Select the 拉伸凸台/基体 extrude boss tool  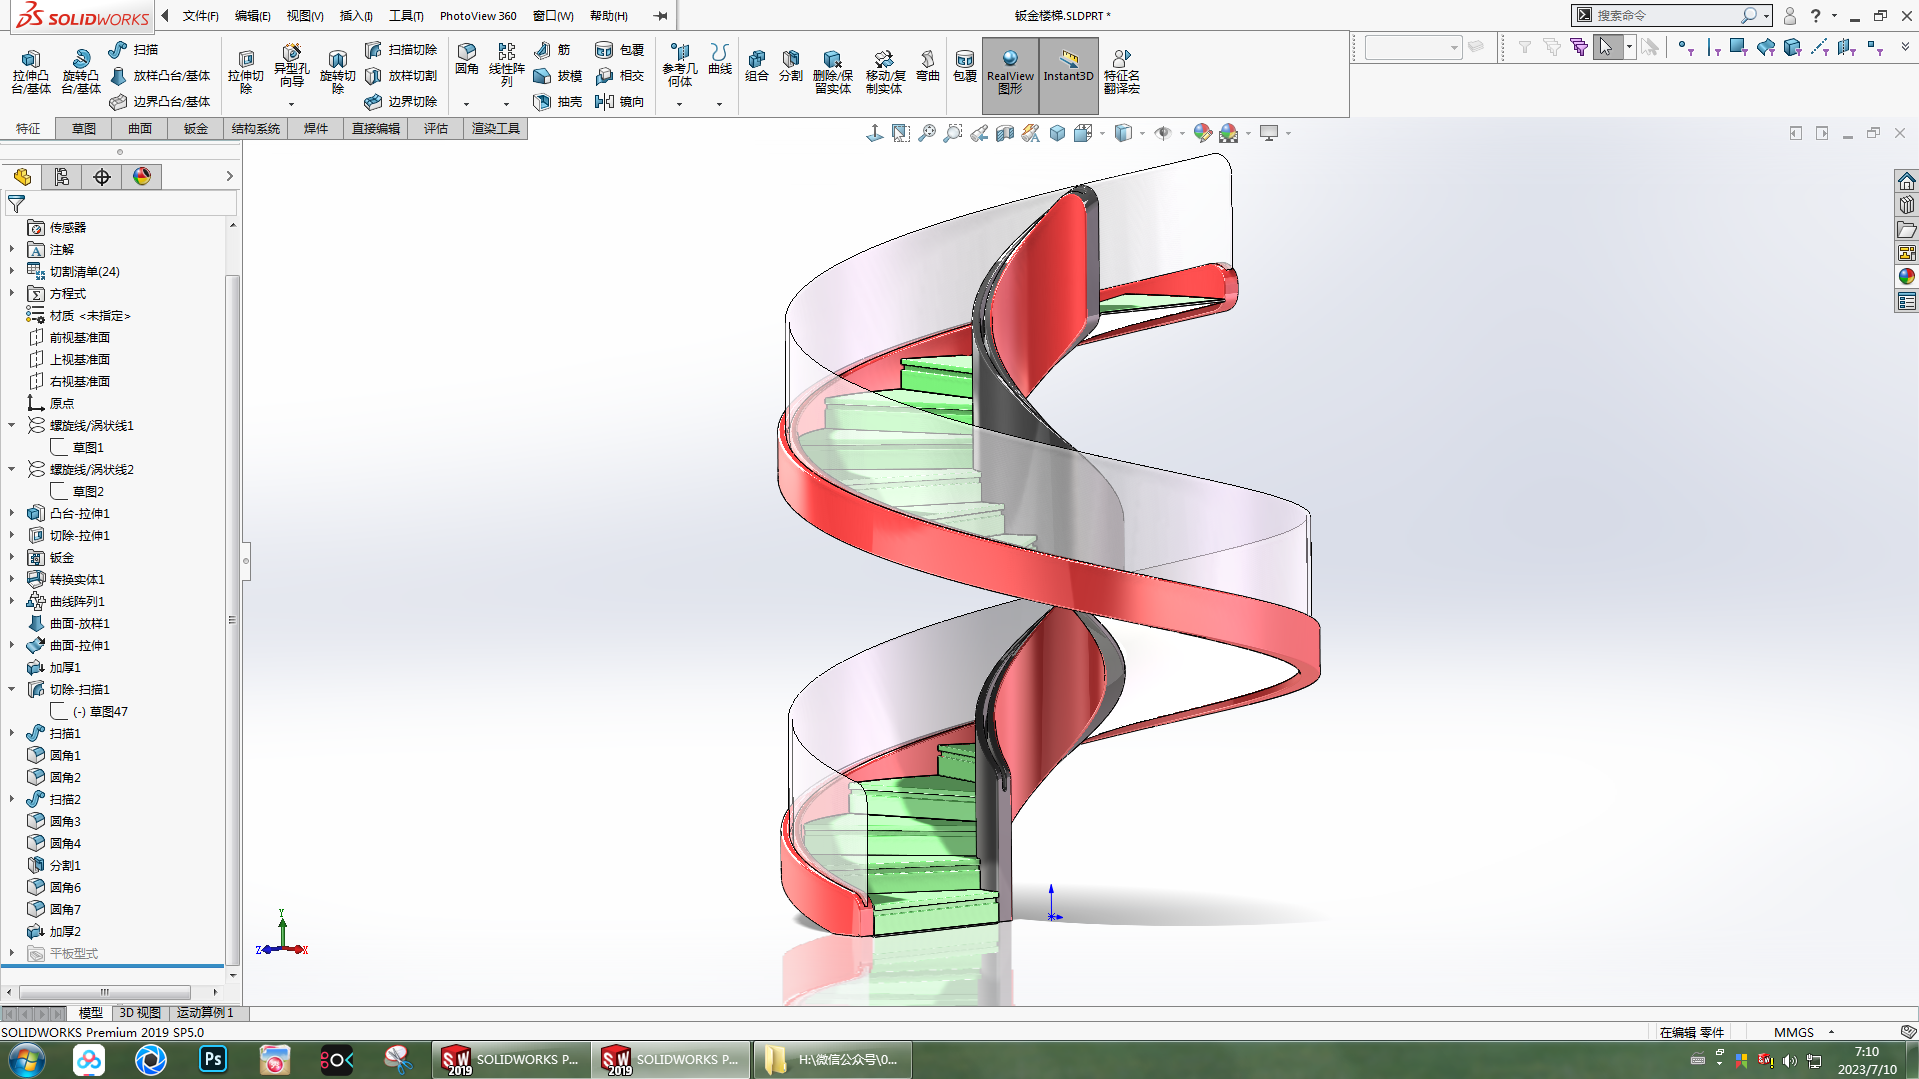(x=31, y=71)
